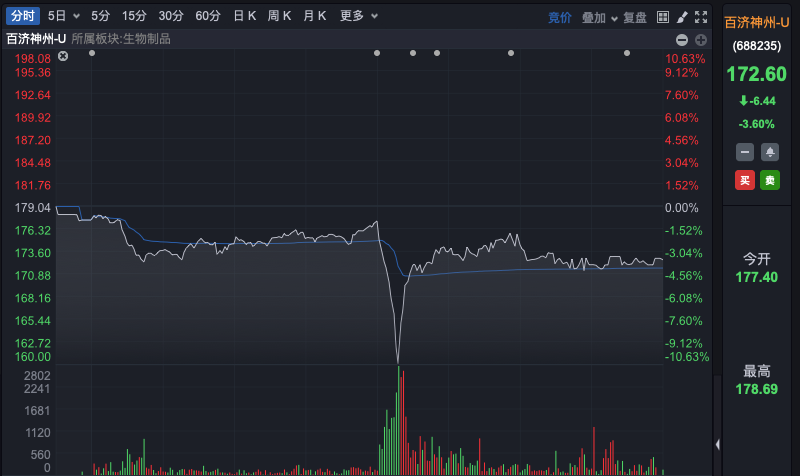Click the 最高 high price 178.69

pos(757,389)
